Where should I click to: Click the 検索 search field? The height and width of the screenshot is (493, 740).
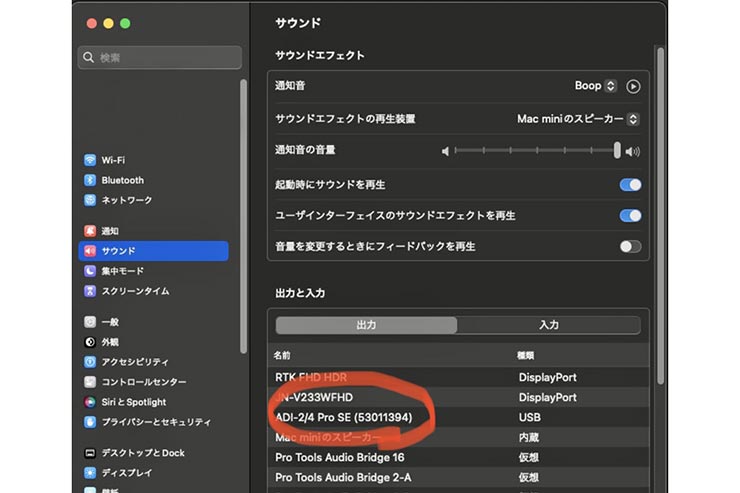[x=160, y=58]
